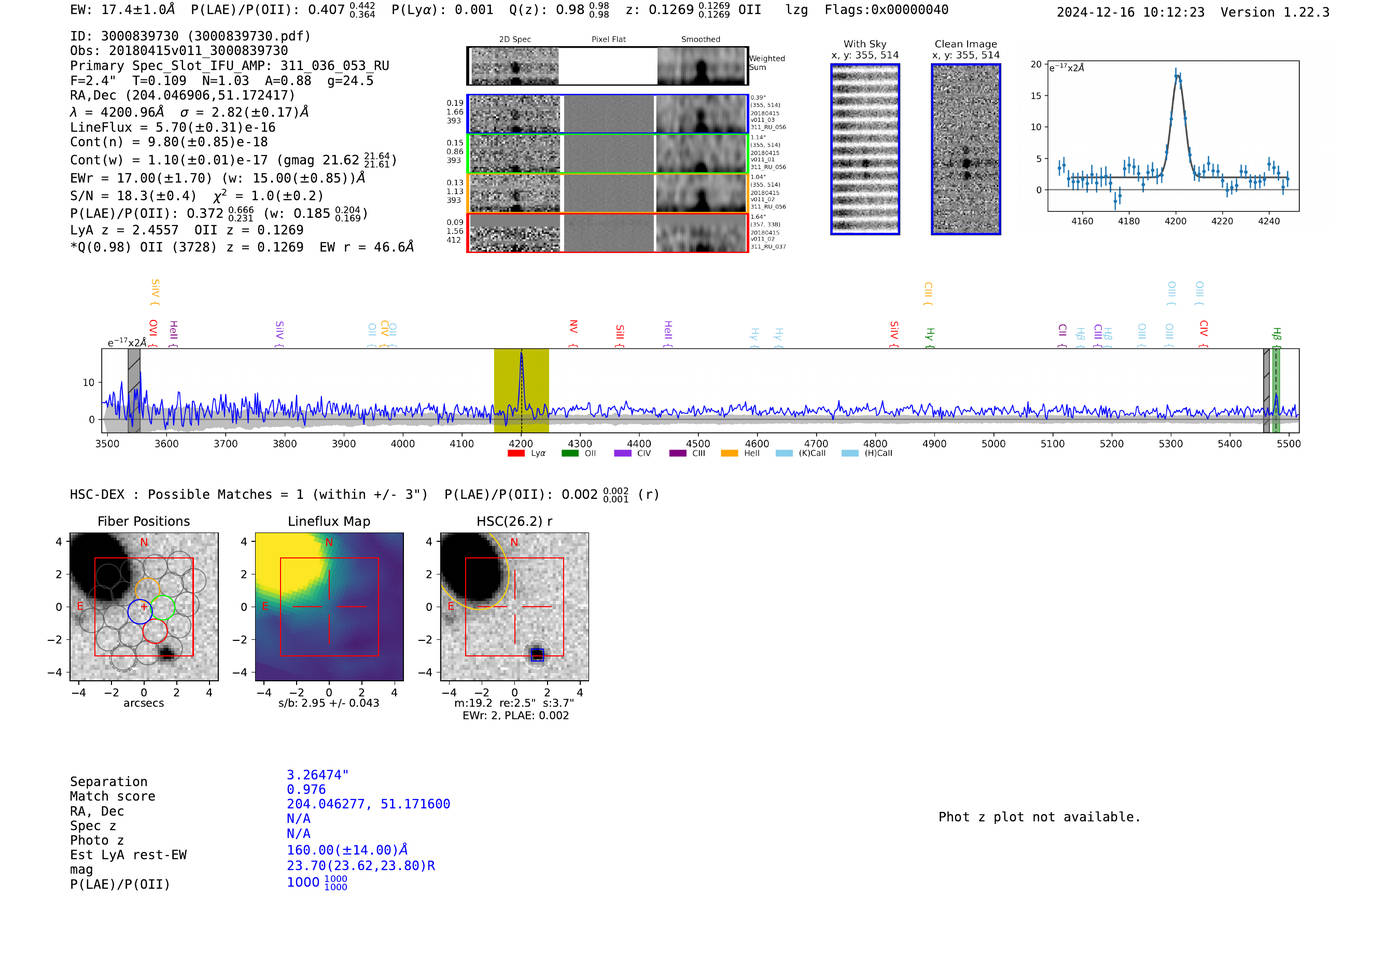
Task: Open the Clean Image thumbnail
Action: (x=966, y=149)
